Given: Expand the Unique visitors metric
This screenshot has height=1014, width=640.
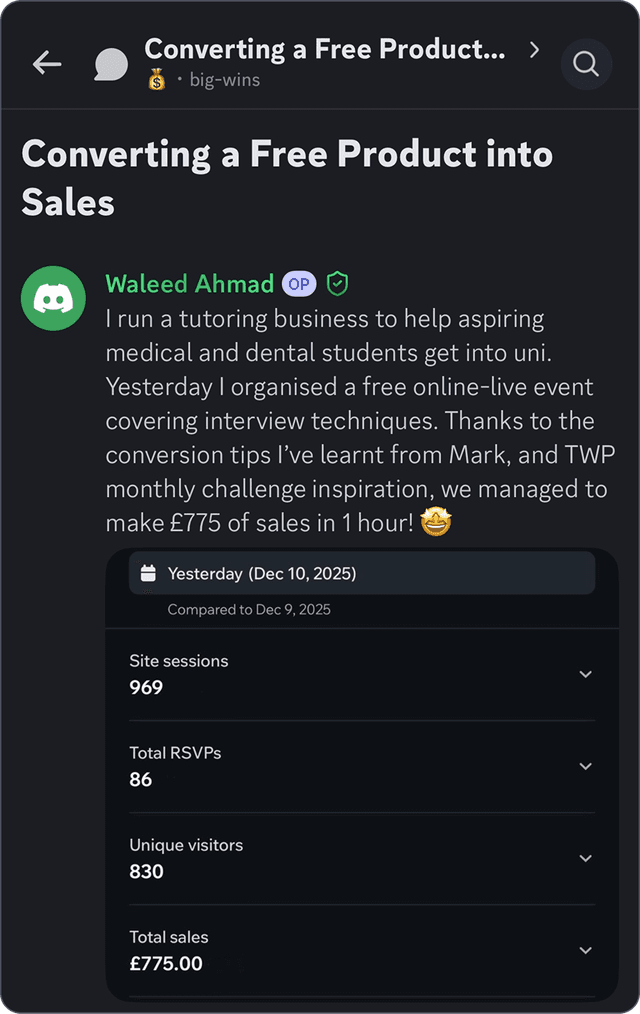Looking at the screenshot, I should [586, 858].
